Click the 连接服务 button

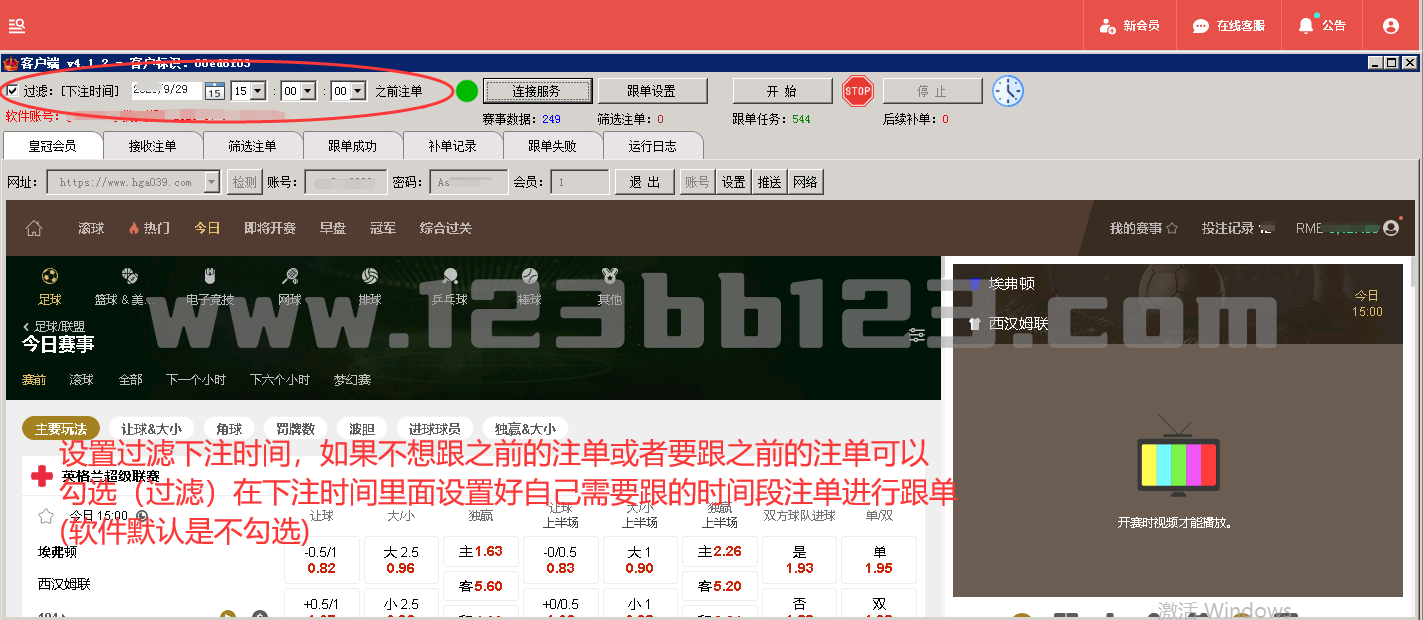click(x=536, y=91)
